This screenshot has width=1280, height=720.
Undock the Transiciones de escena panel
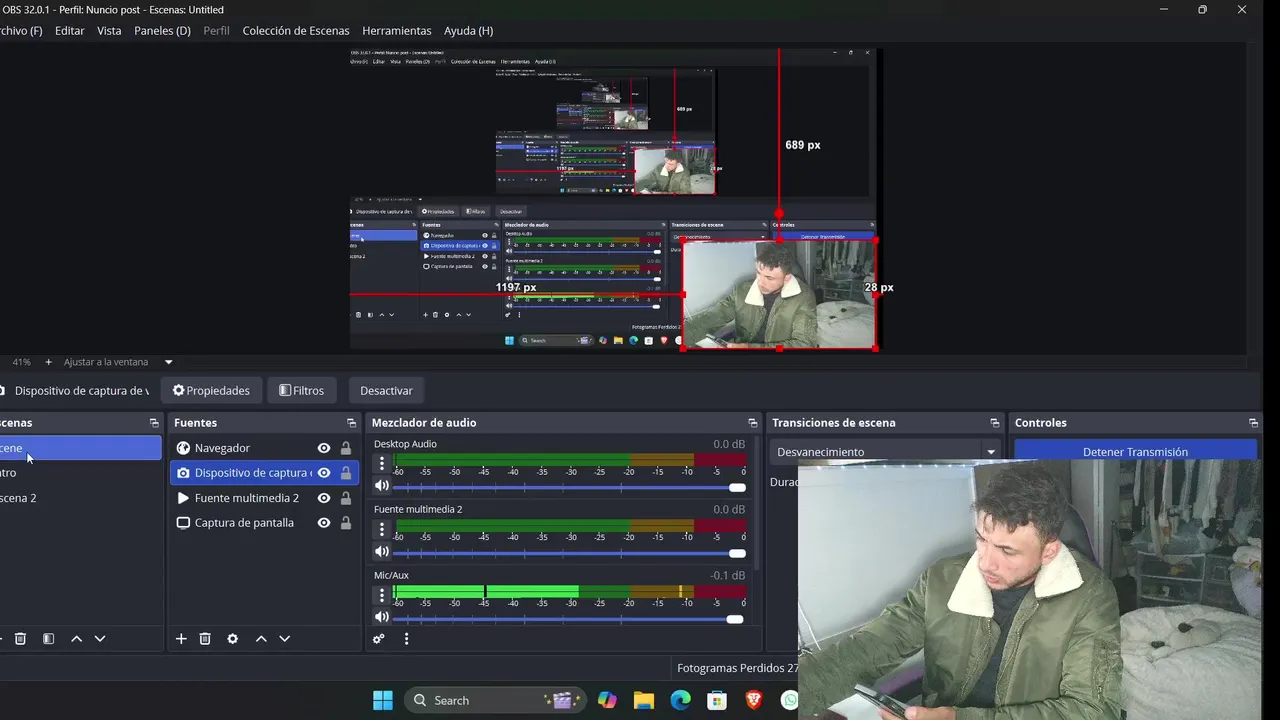[994, 423]
